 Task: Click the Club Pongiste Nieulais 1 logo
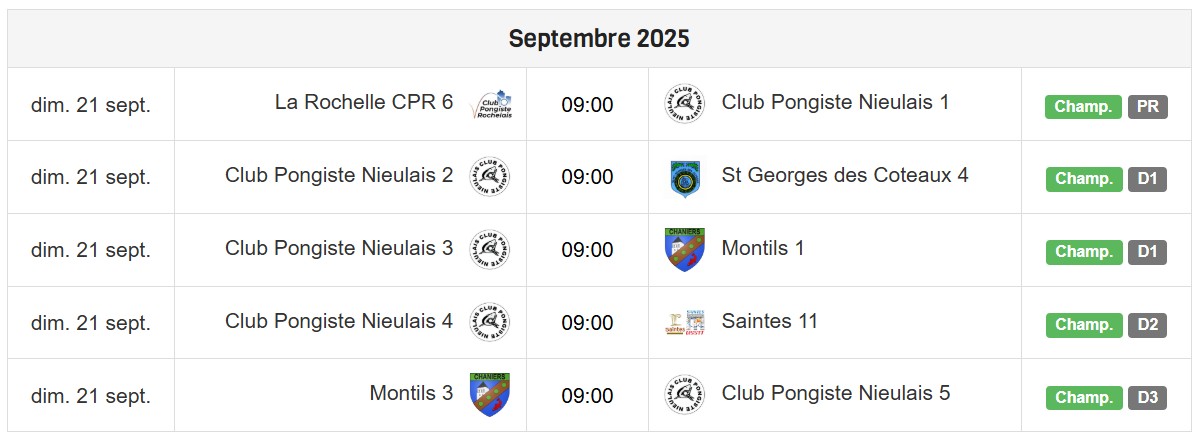(x=684, y=104)
